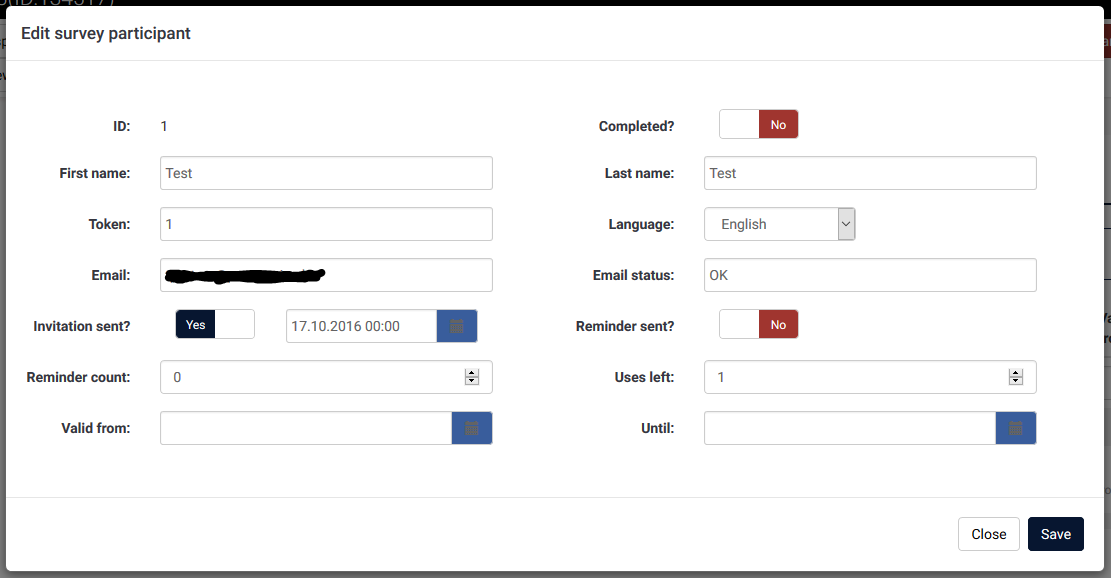Screen dimensions: 1111x578
Task: Toggle the Completed switch
Action: coord(758,125)
